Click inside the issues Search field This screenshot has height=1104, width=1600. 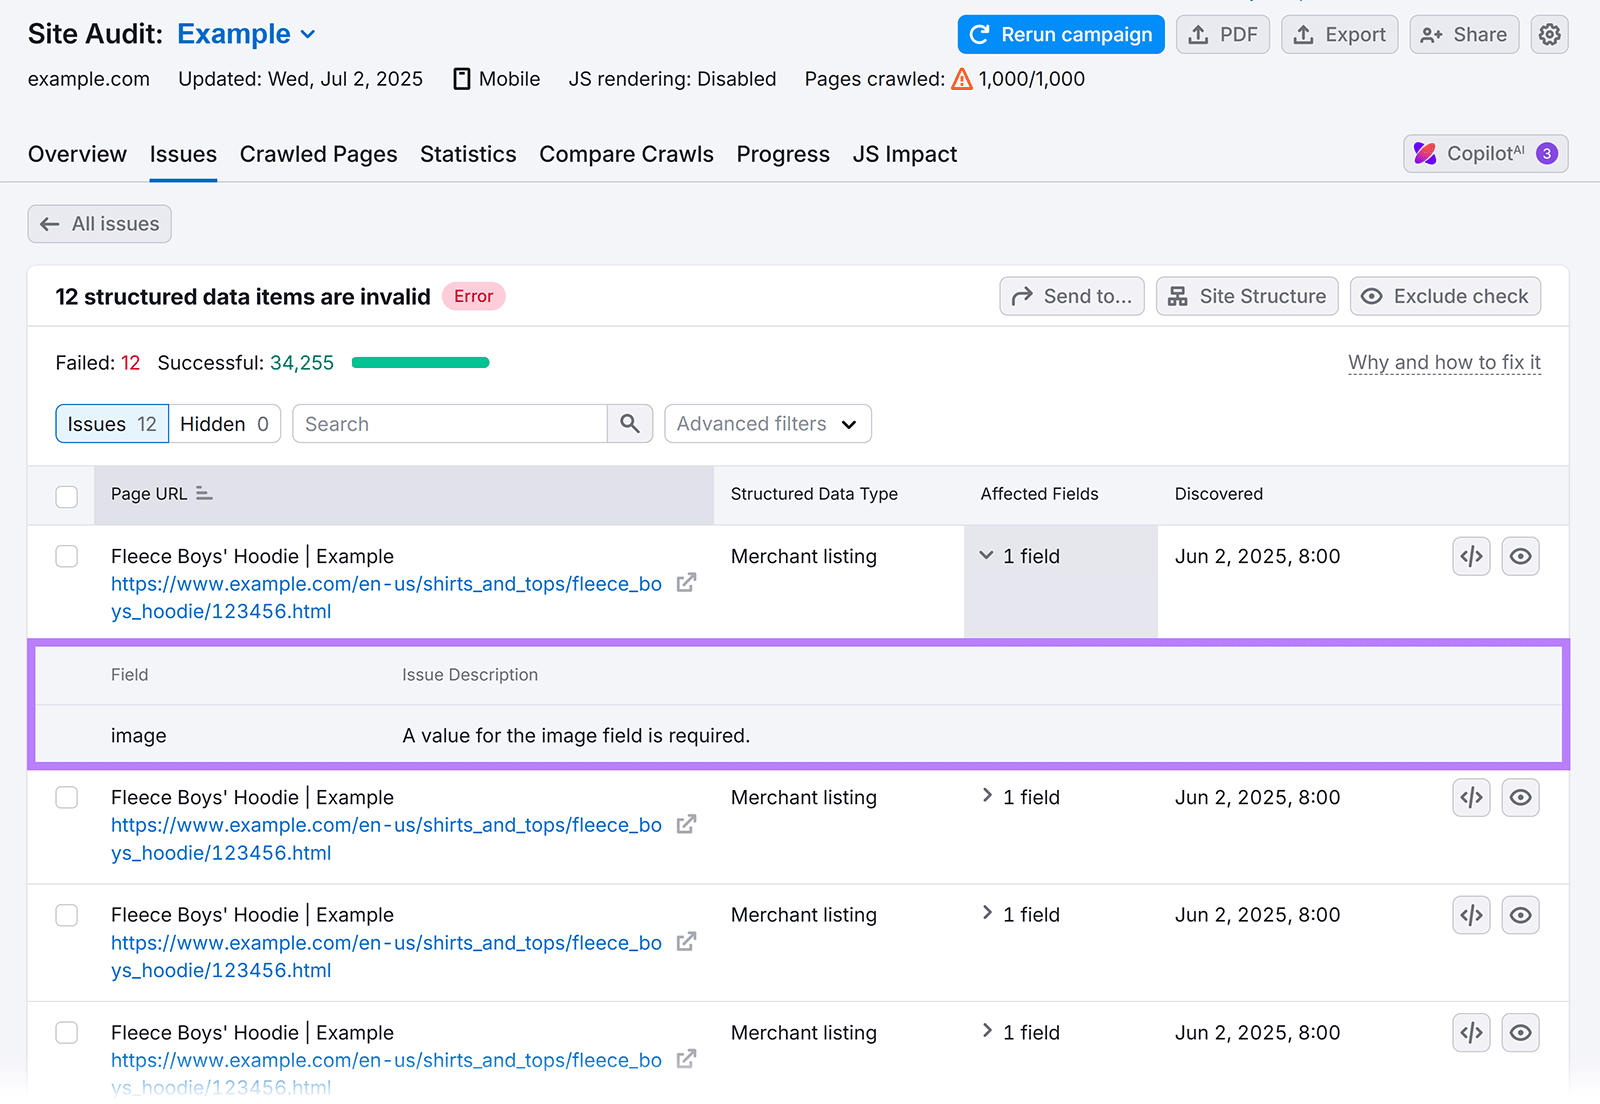(450, 423)
